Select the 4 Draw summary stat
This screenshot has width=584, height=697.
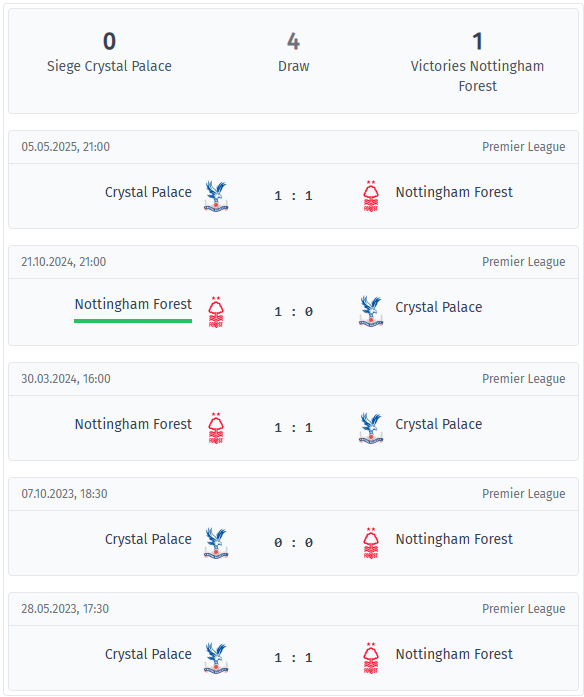point(293,52)
